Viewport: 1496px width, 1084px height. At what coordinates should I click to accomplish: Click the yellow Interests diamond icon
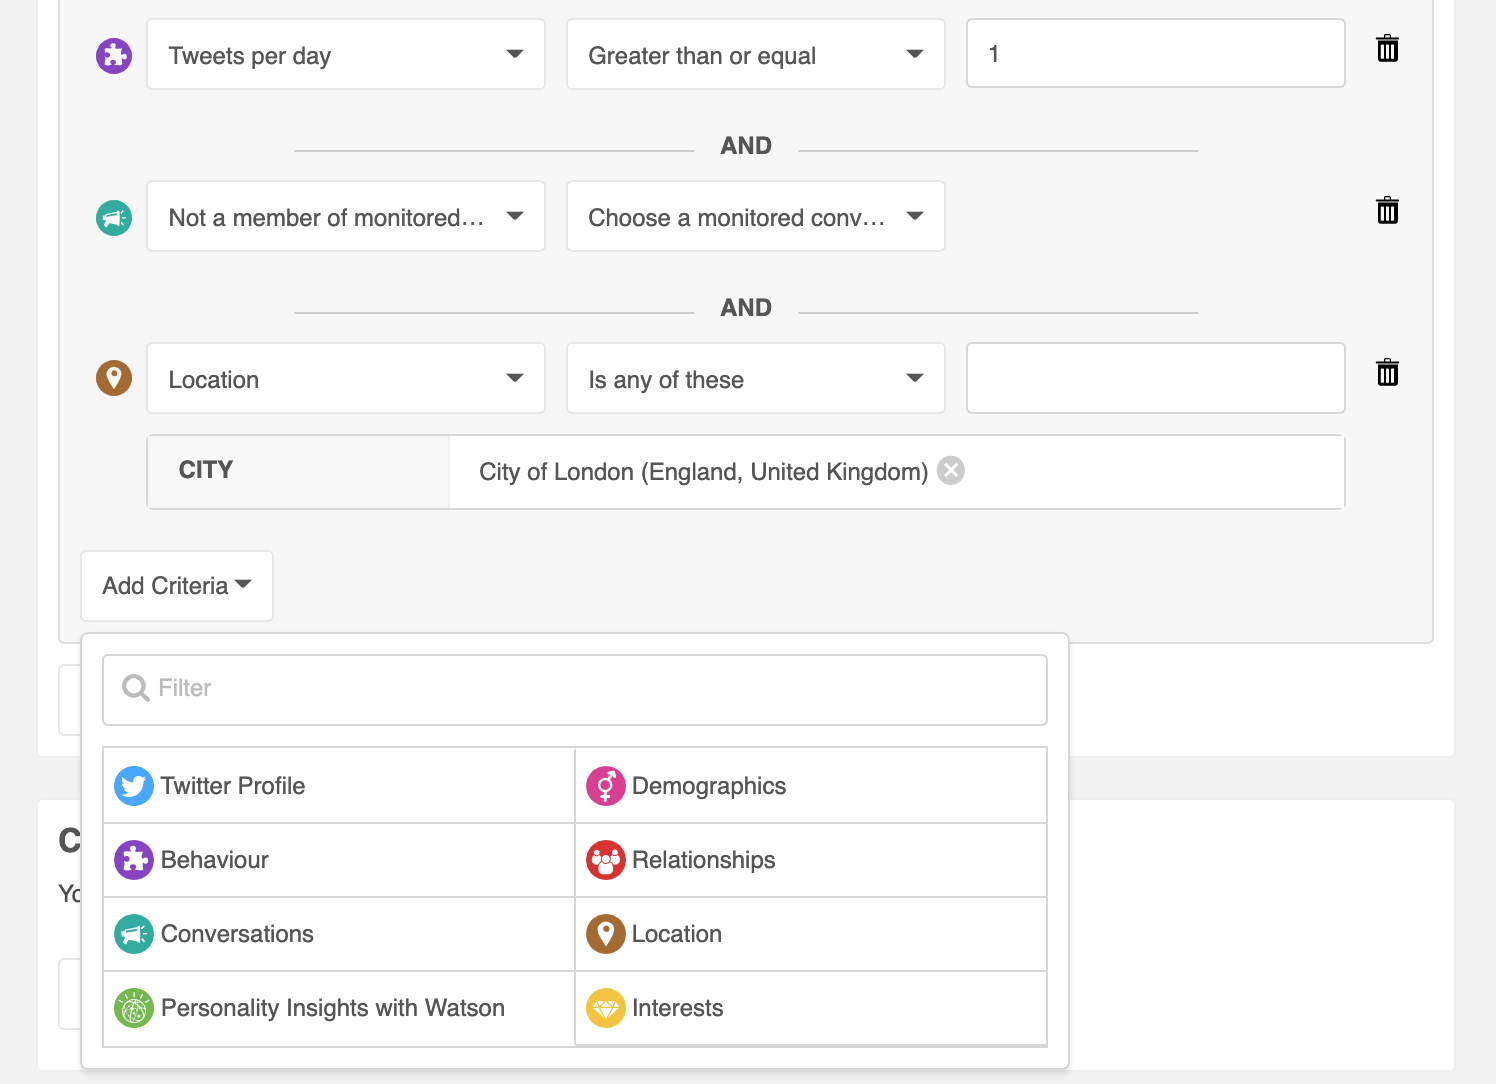(606, 1008)
